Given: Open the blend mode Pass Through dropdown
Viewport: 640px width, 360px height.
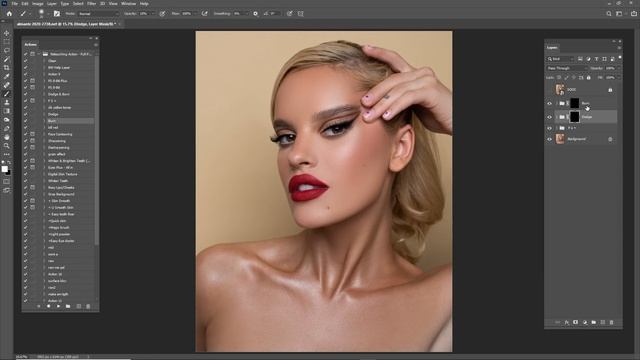Looking at the screenshot, I should point(567,68).
